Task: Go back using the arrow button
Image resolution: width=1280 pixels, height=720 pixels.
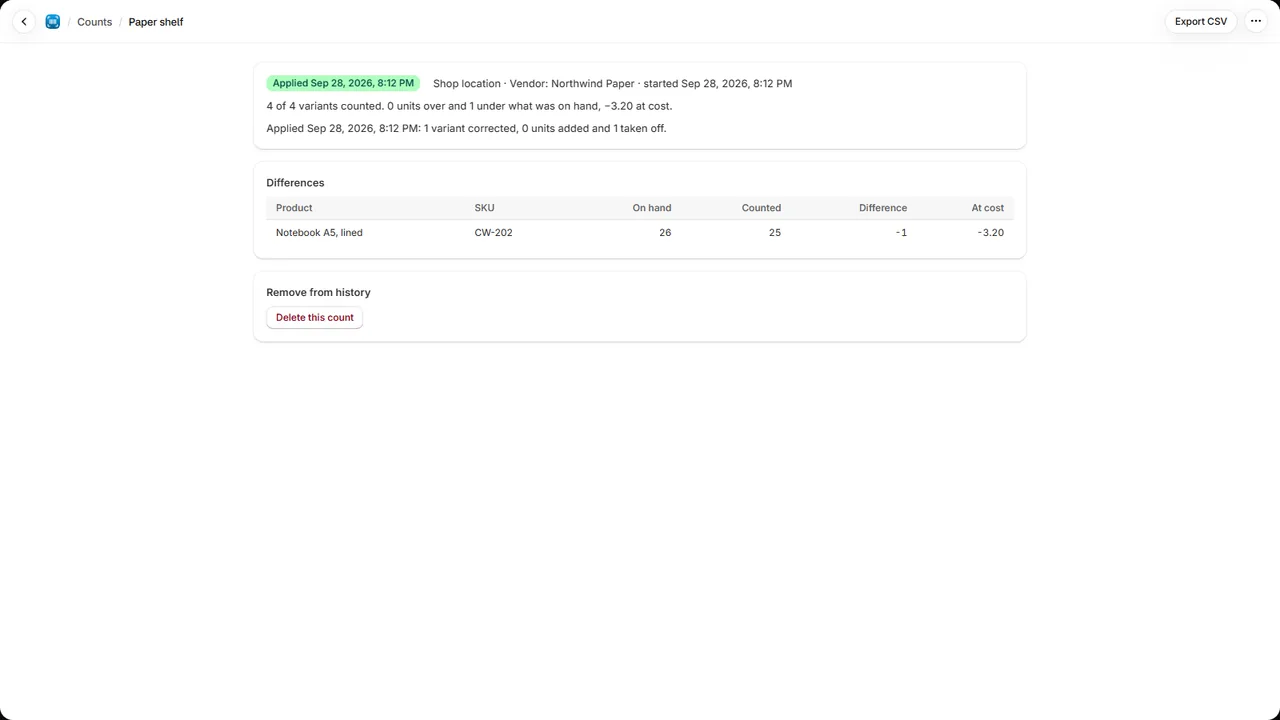Action: click(x=24, y=21)
